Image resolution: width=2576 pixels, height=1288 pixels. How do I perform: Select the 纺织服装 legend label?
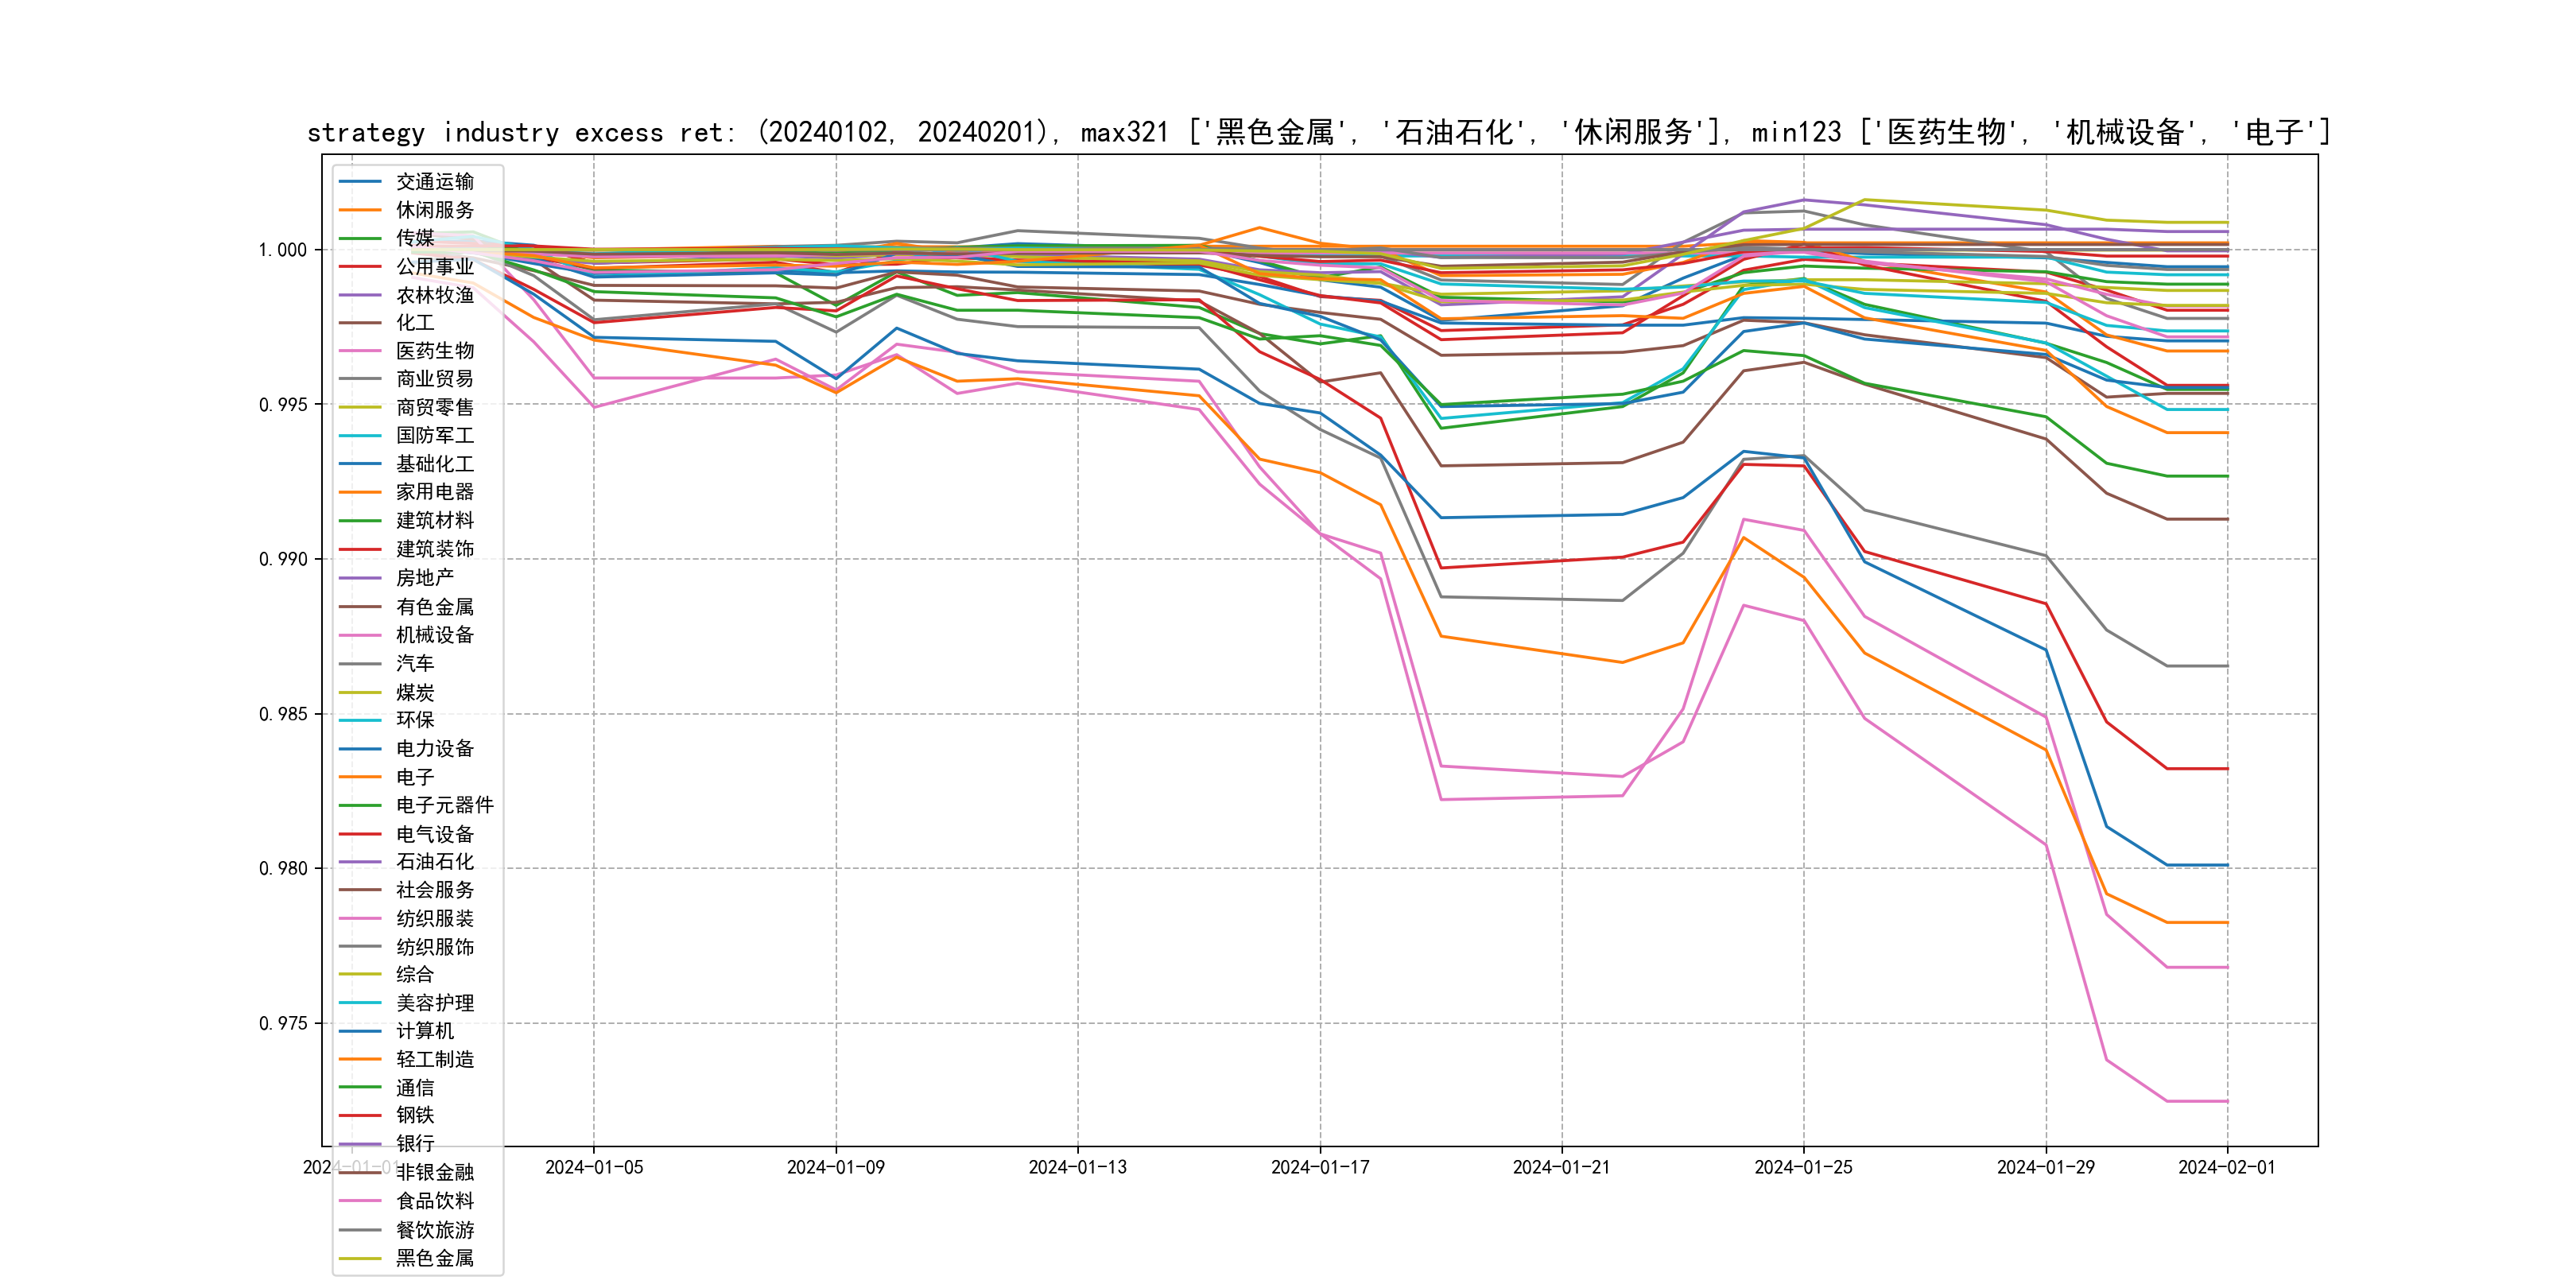point(434,918)
